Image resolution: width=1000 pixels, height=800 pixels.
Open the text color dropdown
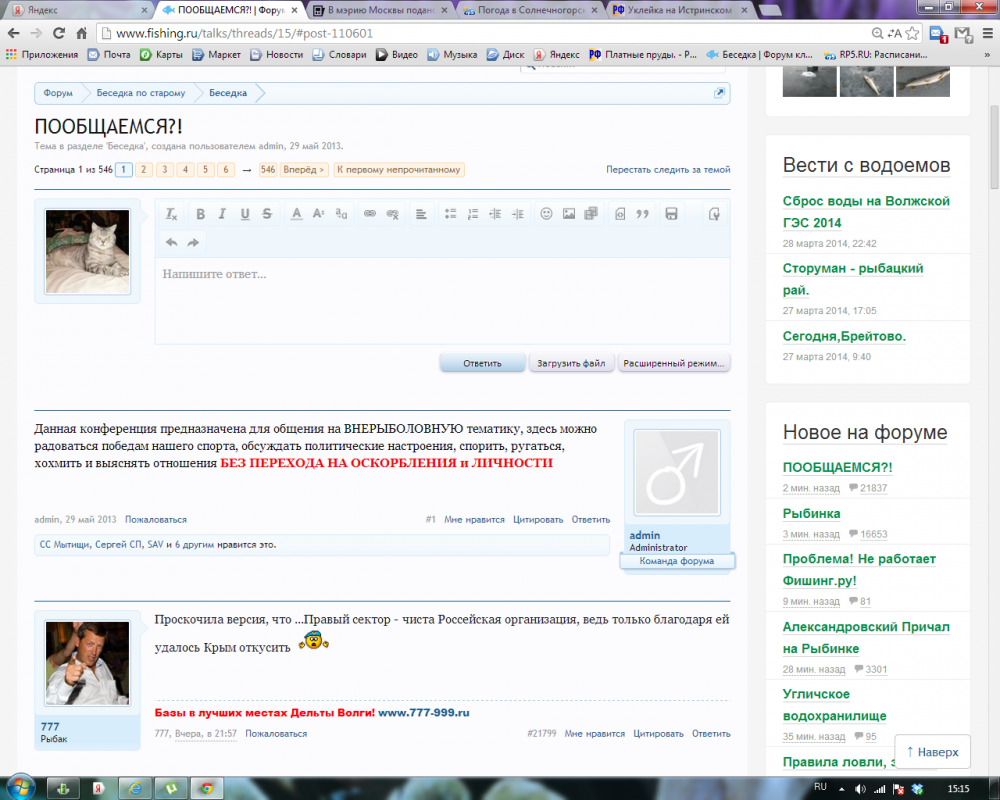click(x=296, y=214)
